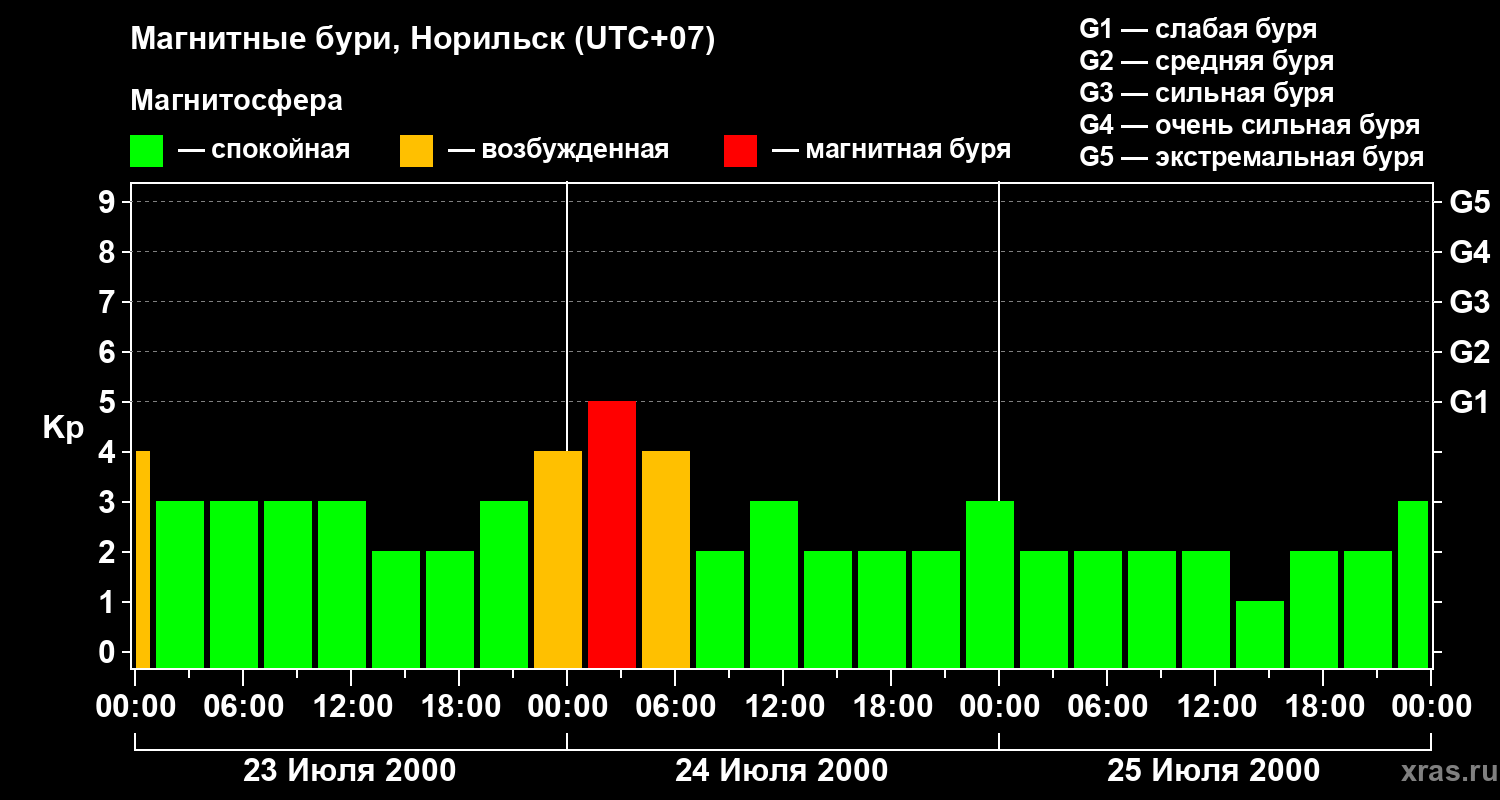Click the red 'магнитная буря' legend swatch

[x=740, y=151]
